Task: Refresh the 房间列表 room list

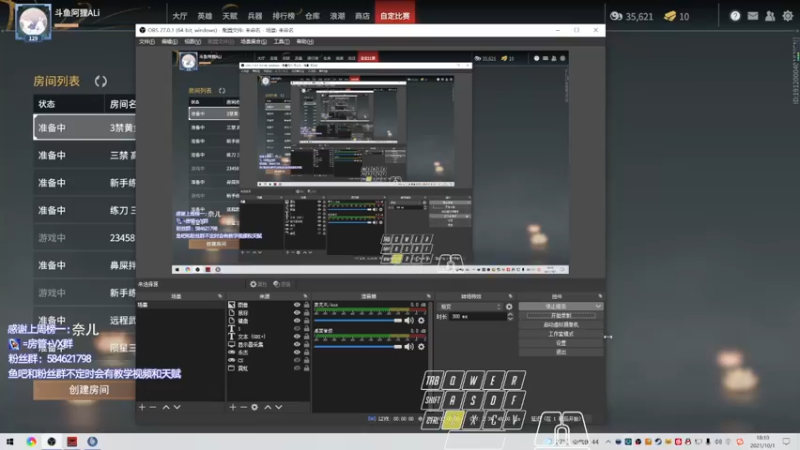Action: [101, 81]
